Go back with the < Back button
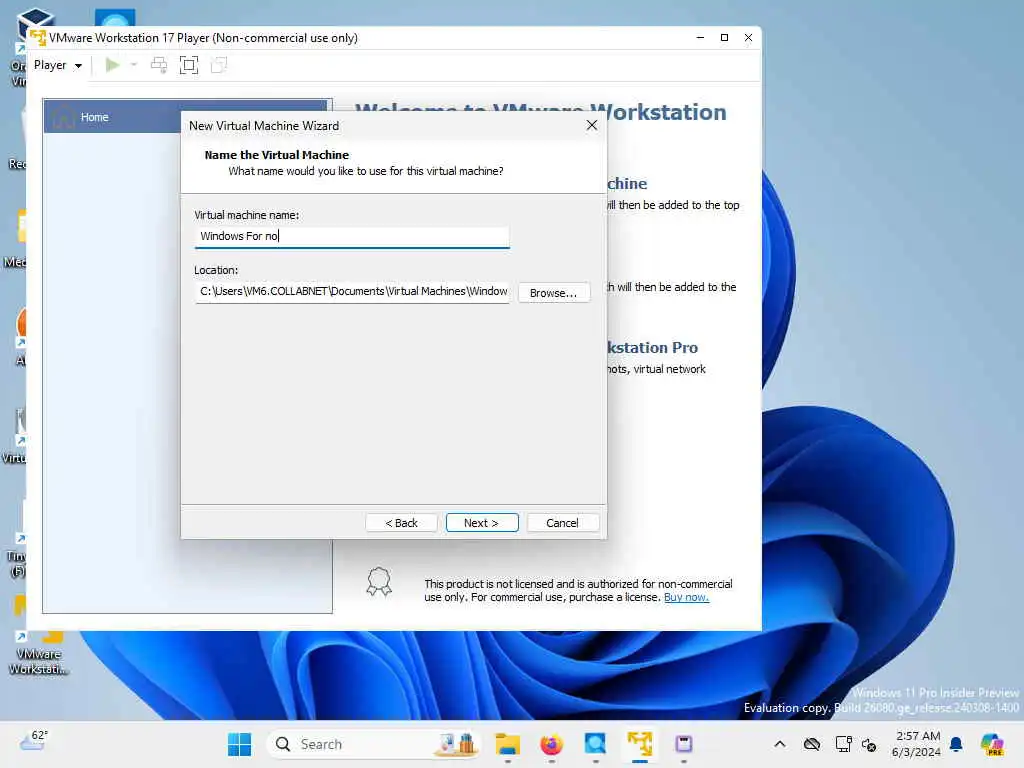 401,523
